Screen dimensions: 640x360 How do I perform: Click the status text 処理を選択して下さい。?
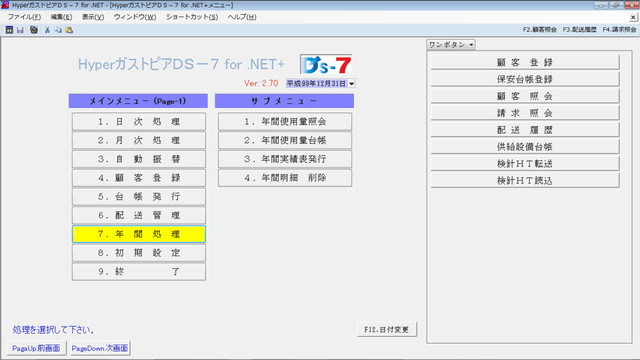(53, 330)
